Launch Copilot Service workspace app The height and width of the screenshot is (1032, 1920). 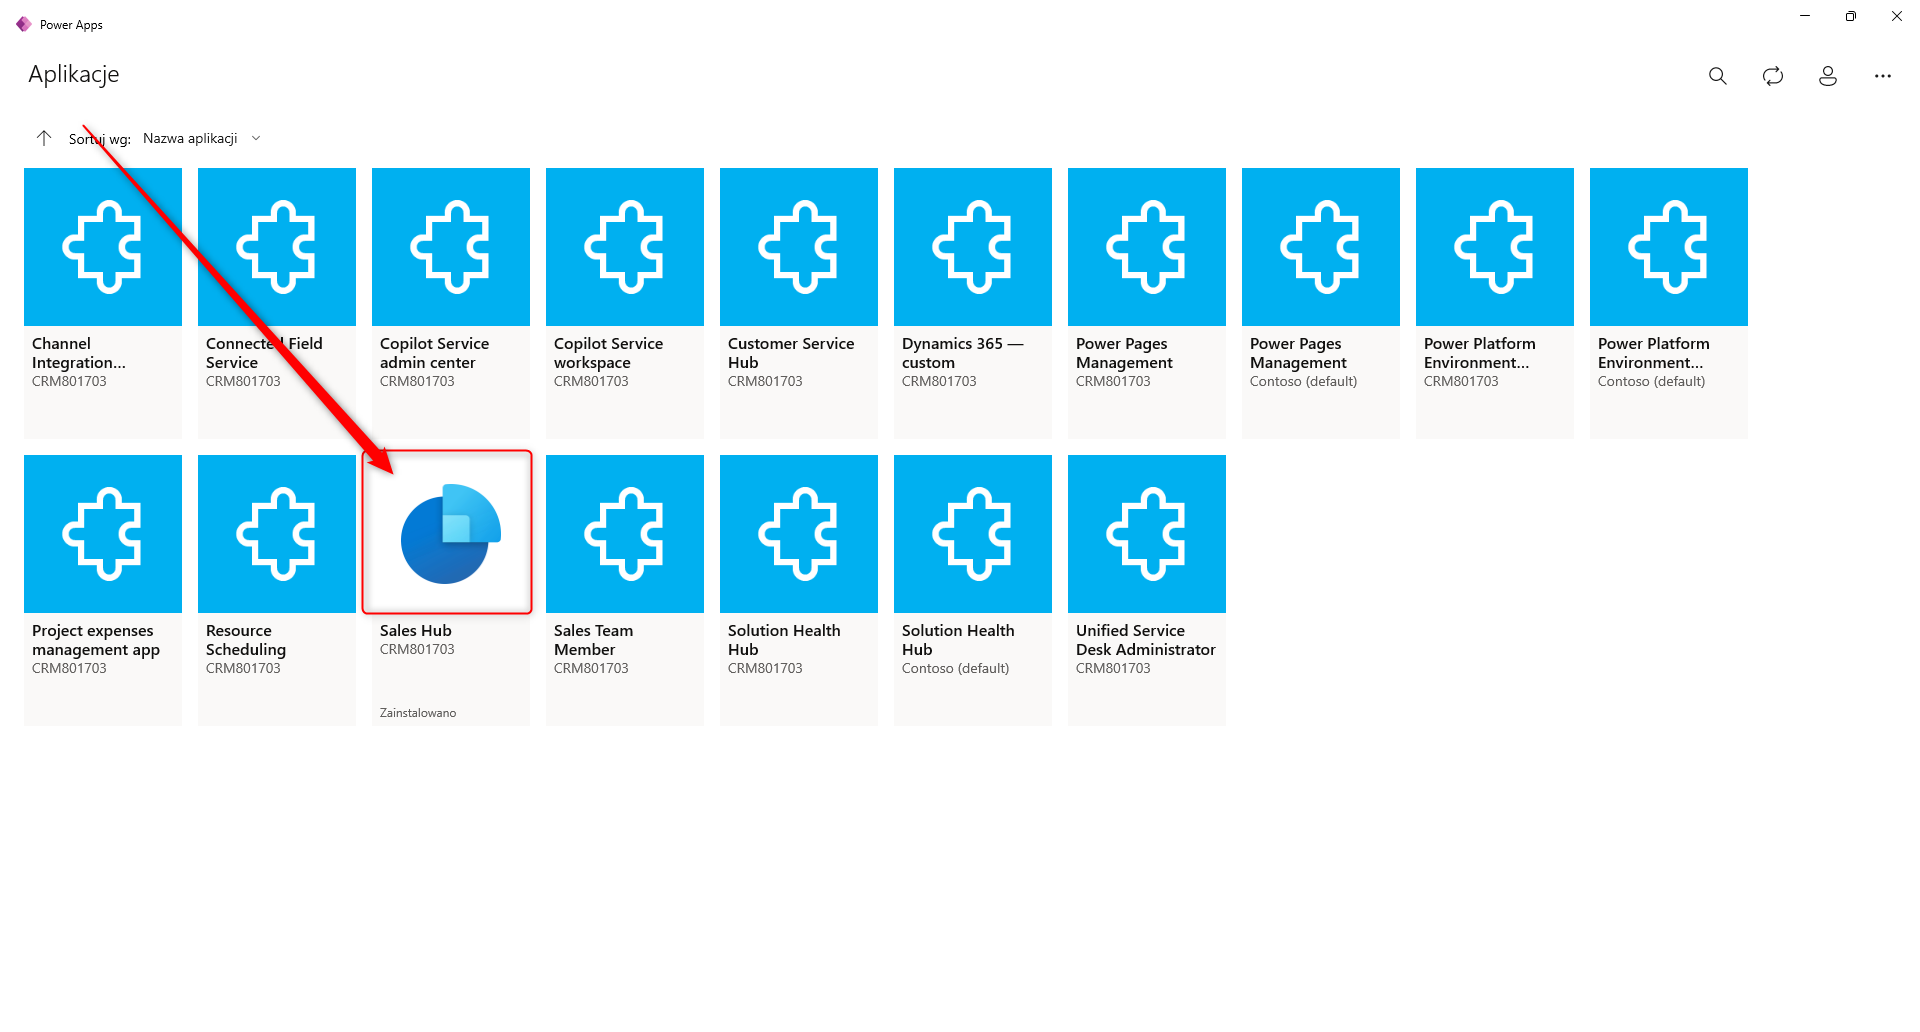(625, 247)
